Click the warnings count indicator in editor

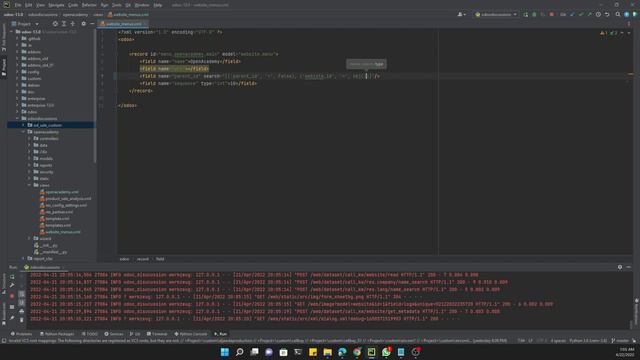604,33
